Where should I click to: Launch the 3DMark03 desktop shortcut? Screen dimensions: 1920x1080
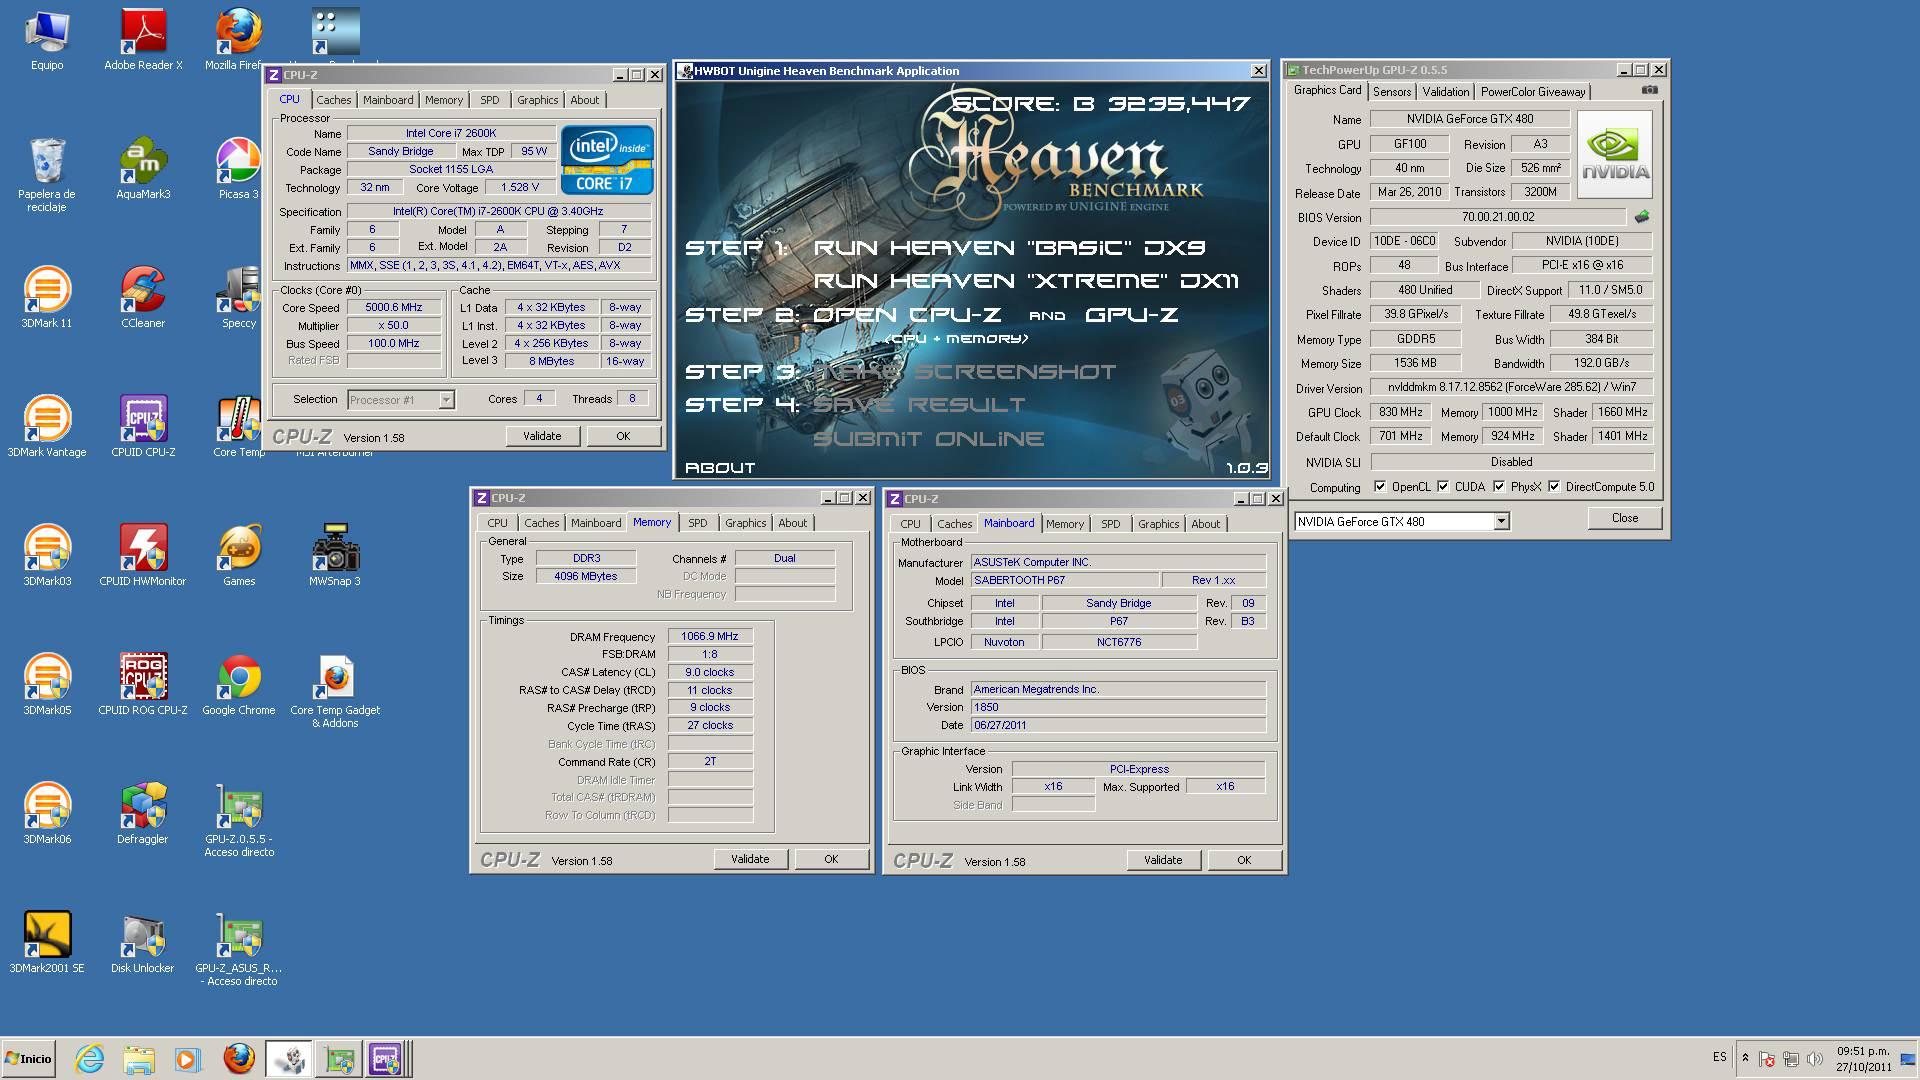47,555
